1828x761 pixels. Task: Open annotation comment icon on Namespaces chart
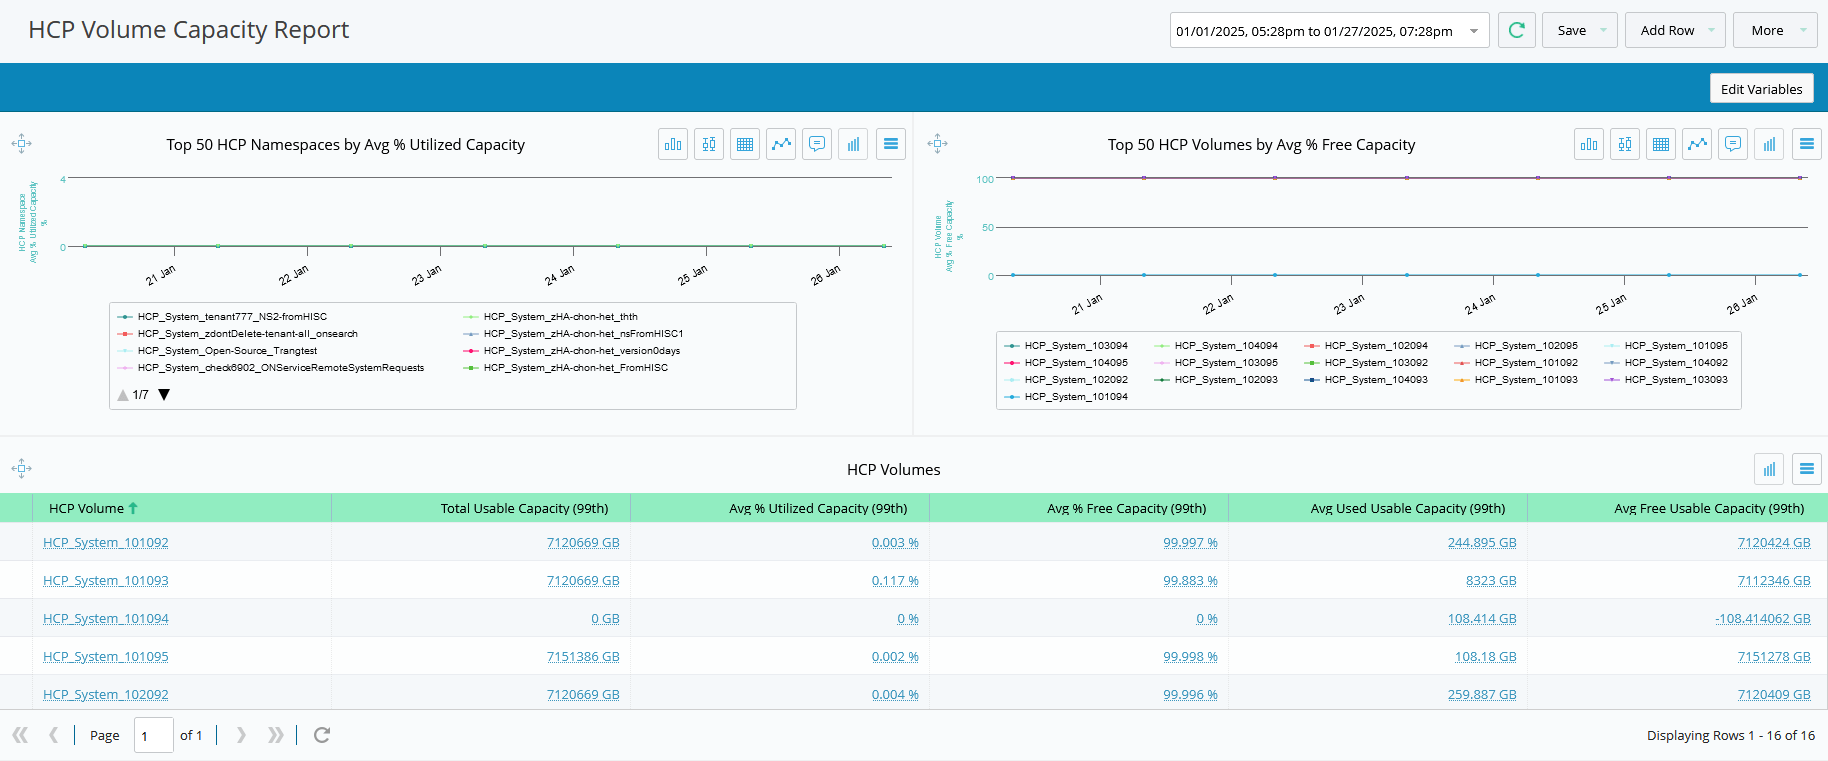tap(817, 144)
